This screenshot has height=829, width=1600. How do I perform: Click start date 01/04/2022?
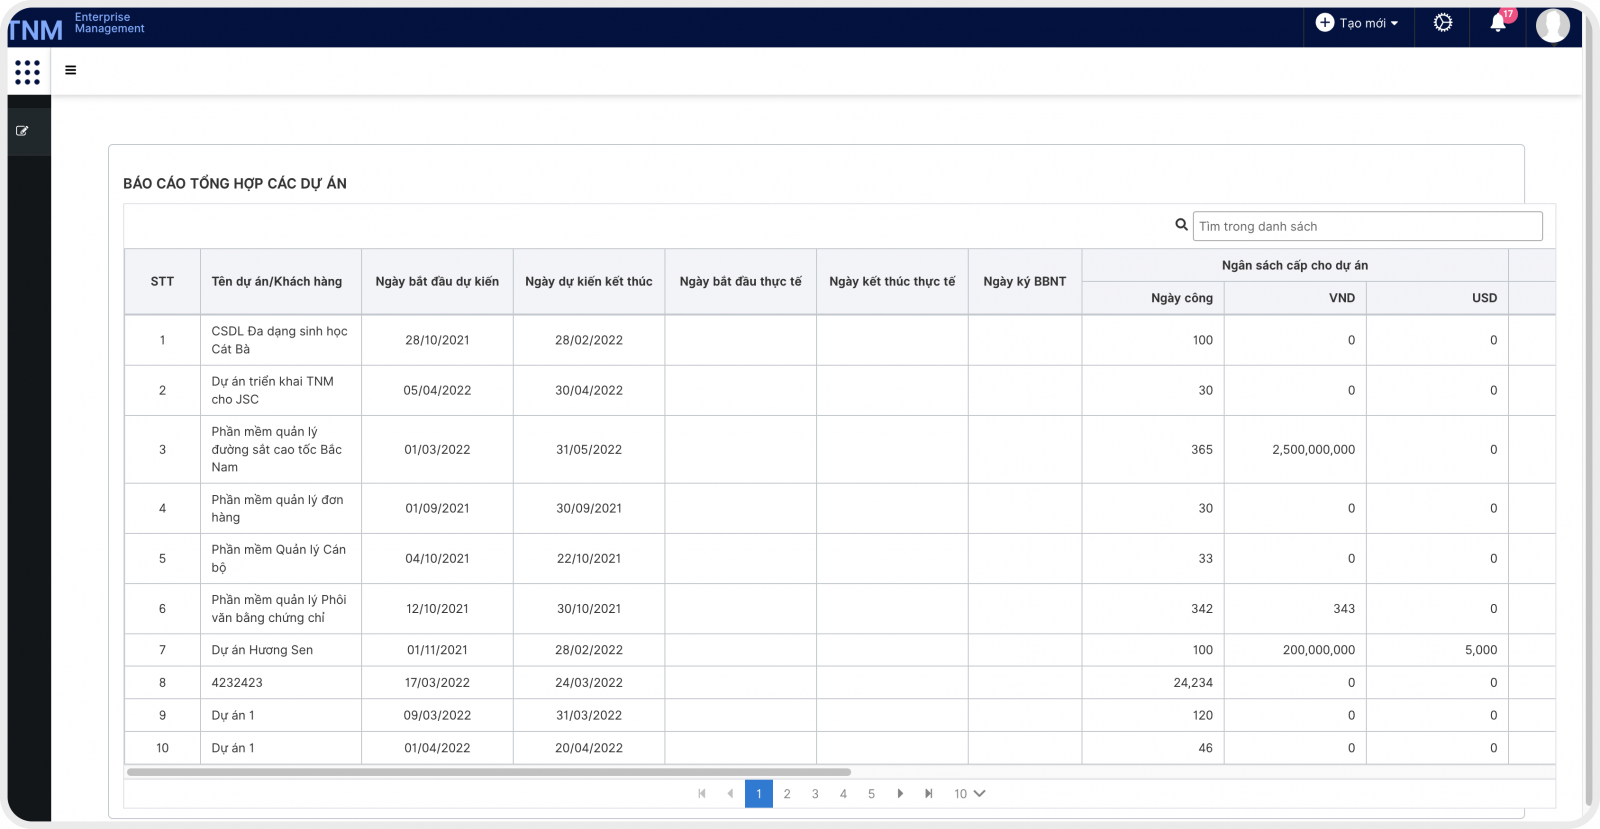pyautogui.click(x=437, y=748)
